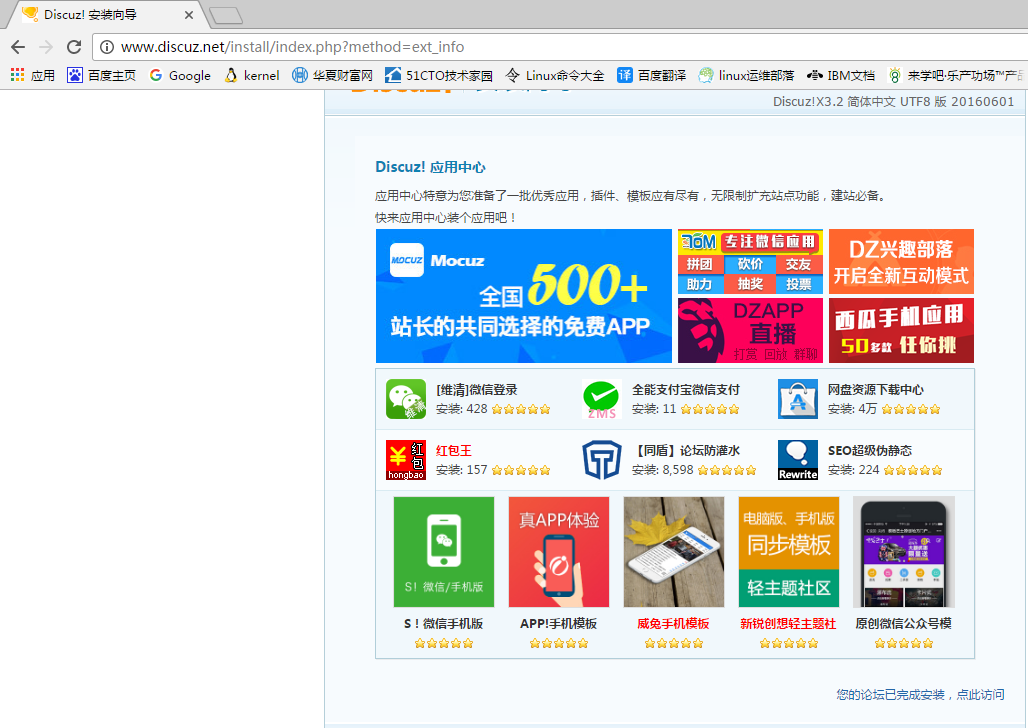Screen dimensions: 1028x728
Task: Close the Discuz! 安装向导 tab
Action: (189, 14)
